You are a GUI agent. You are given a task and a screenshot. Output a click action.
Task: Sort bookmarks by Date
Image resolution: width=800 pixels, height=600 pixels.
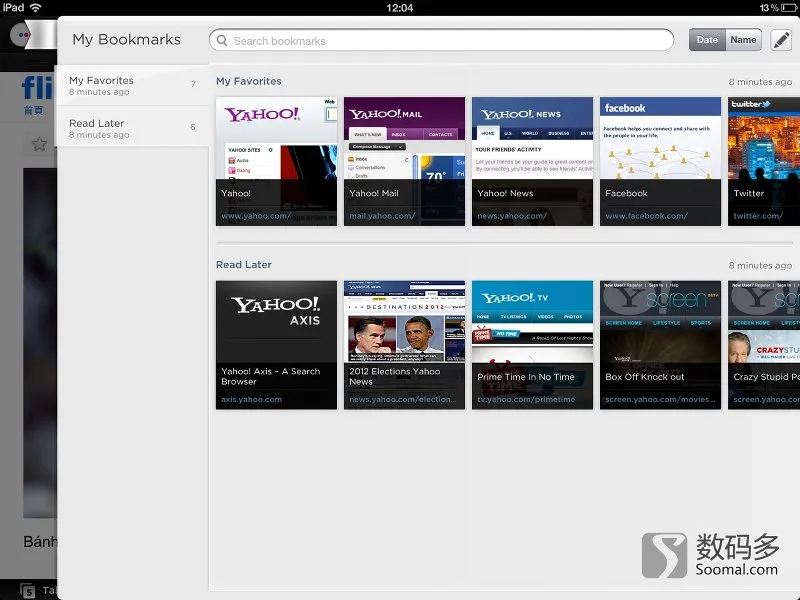[707, 40]
